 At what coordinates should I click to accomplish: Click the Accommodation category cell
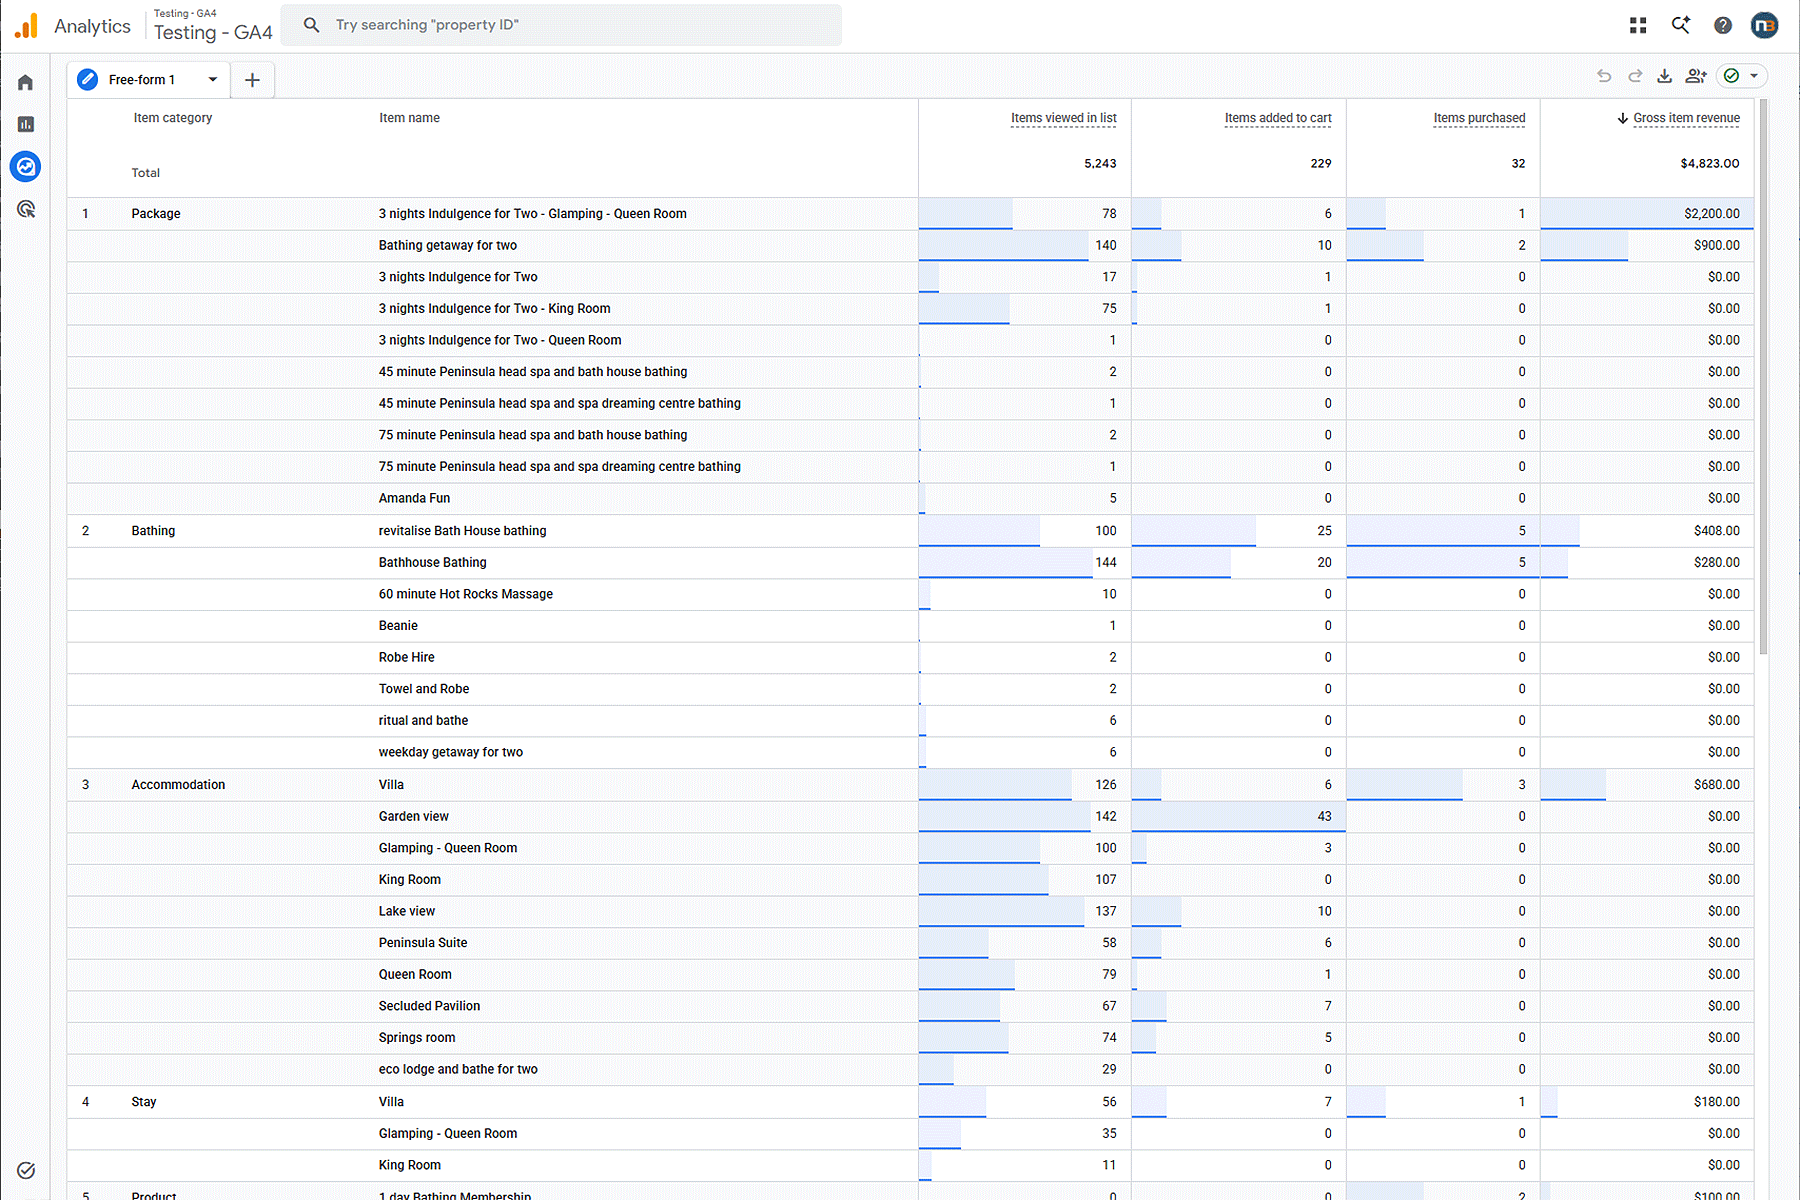(x=178, y=785)
